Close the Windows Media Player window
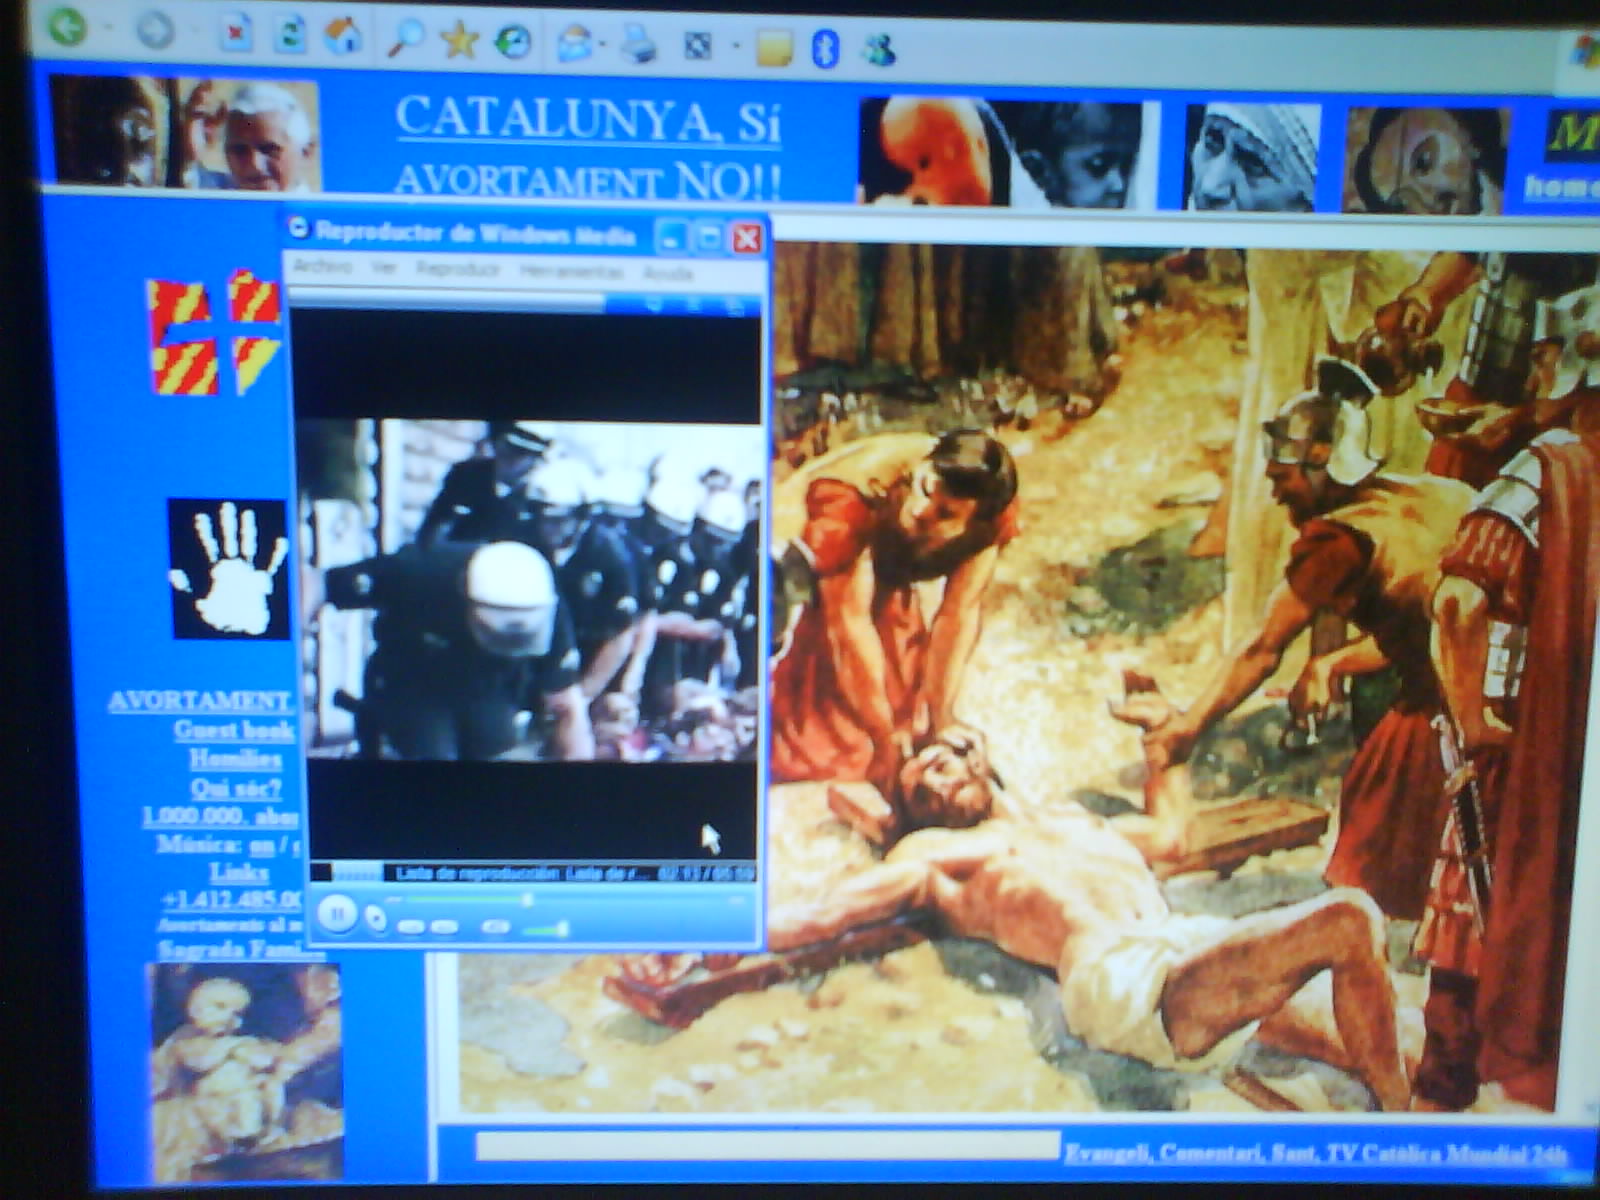Screen dimensions: 1600x1200 pyautogui.click(x=747, y=239)
